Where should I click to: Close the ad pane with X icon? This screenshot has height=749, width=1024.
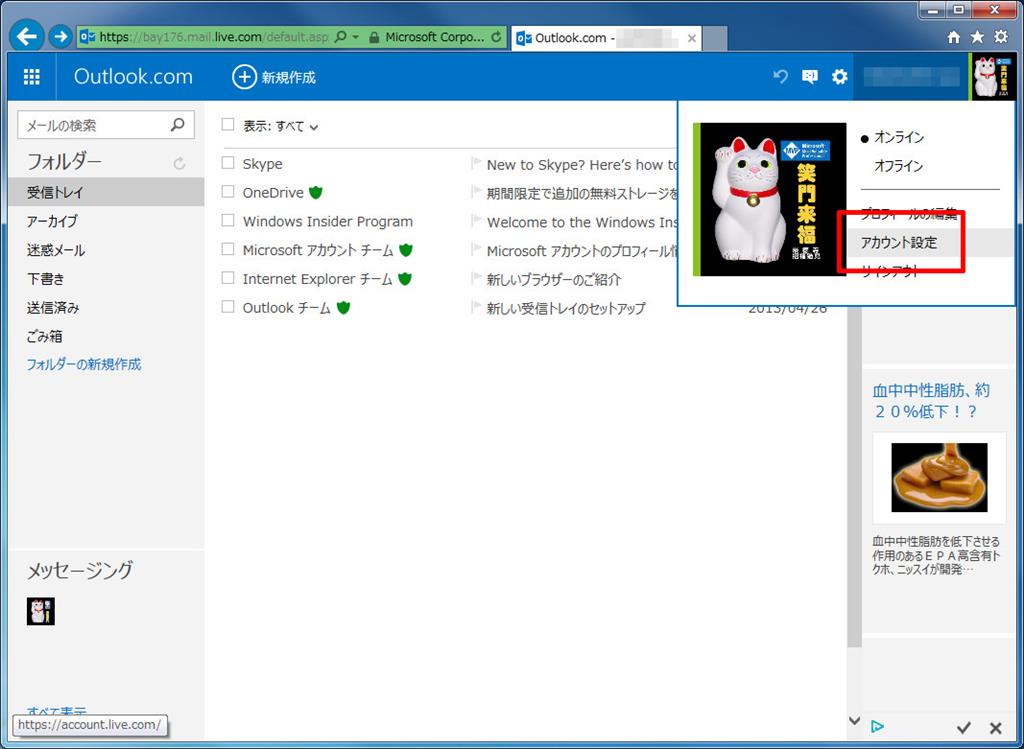[x=995, y=727]
